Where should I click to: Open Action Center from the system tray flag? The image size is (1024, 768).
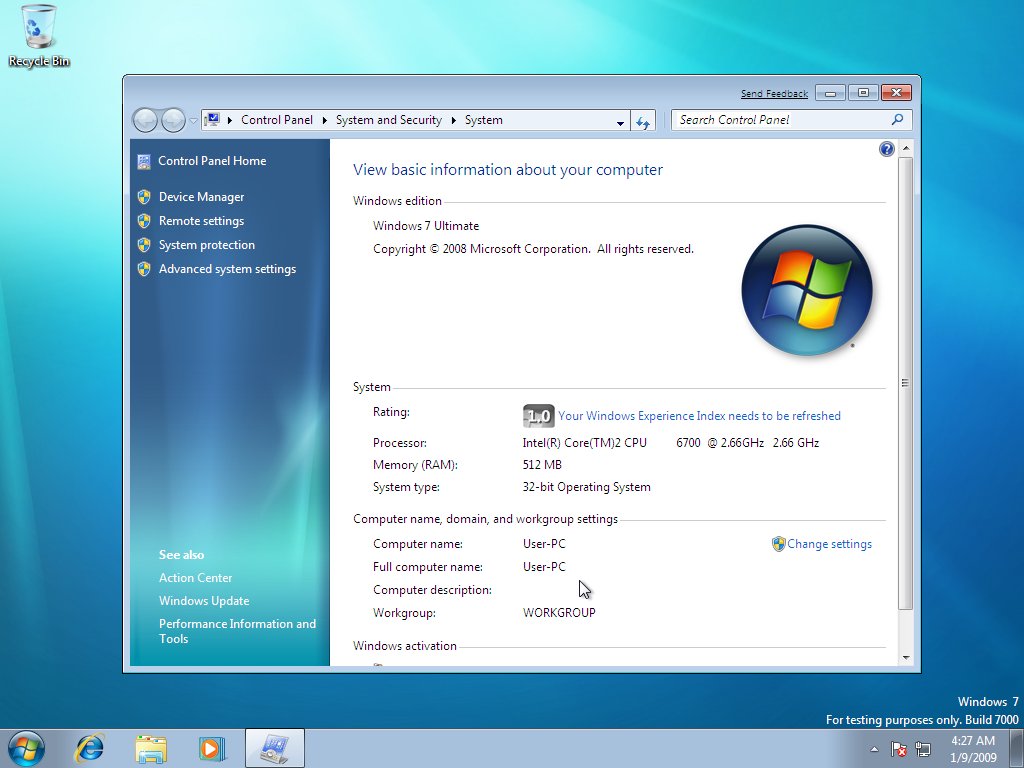click(x=898, y=748)
